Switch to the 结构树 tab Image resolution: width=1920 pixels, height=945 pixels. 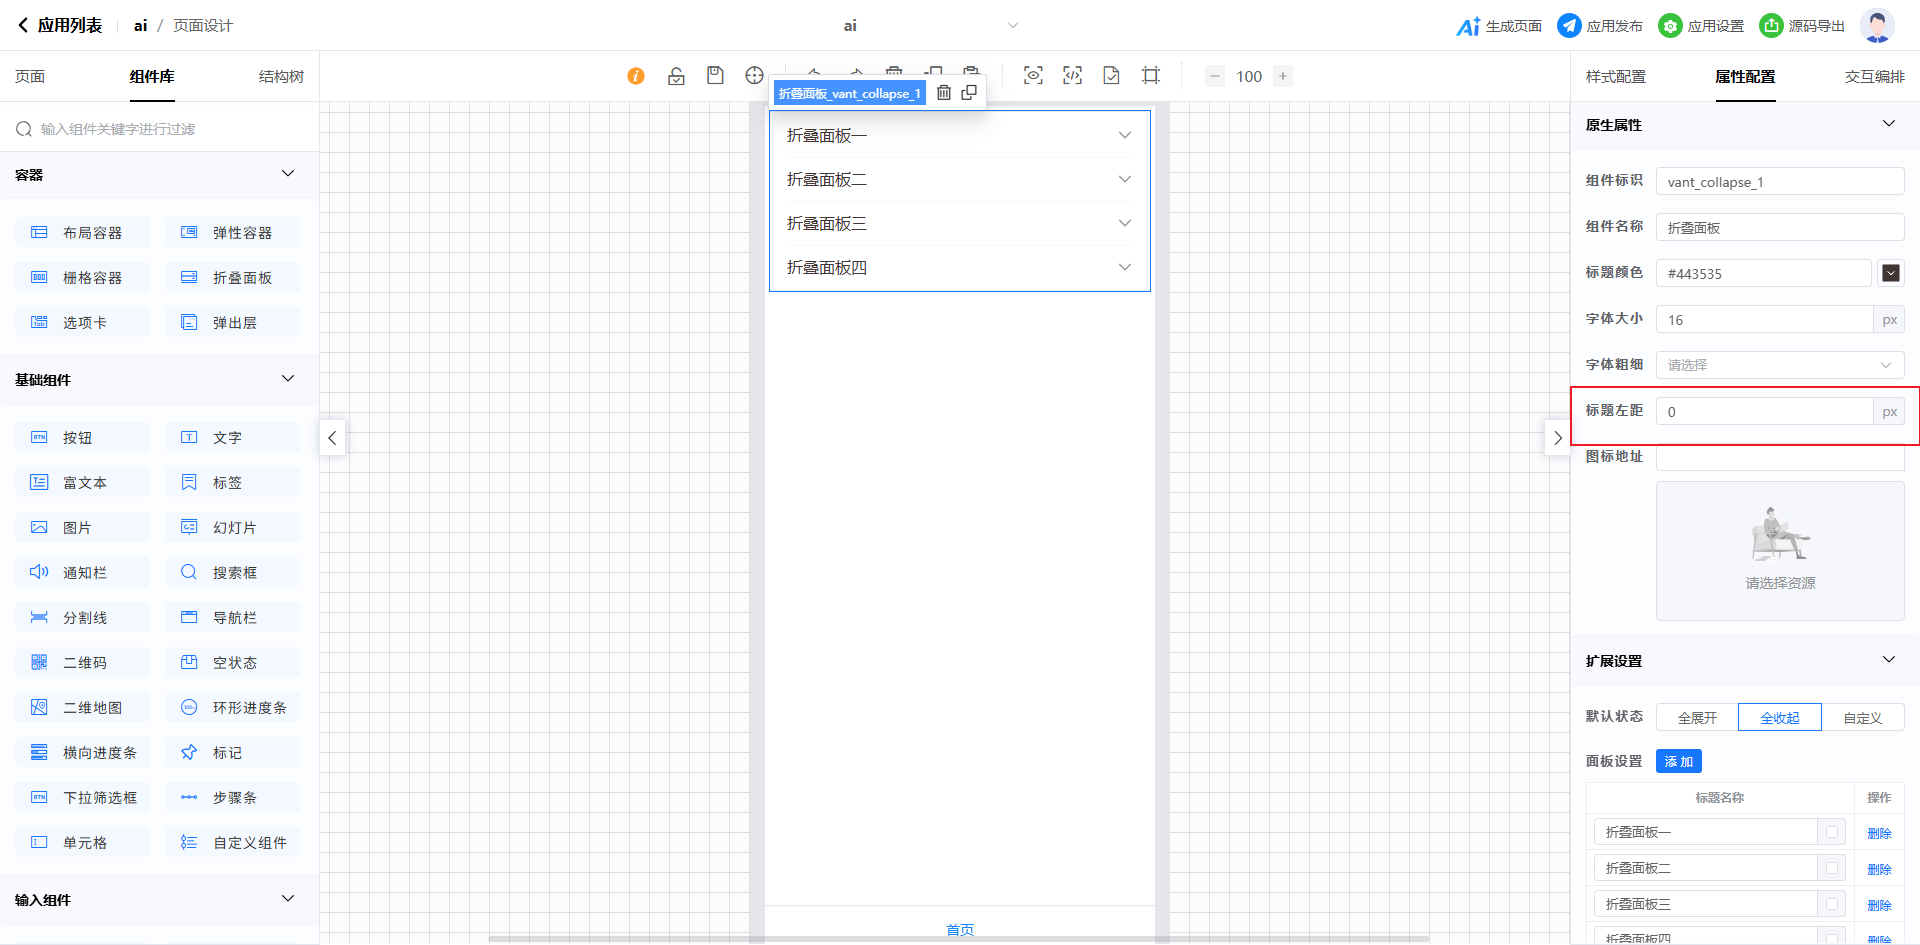coord(281,77)
